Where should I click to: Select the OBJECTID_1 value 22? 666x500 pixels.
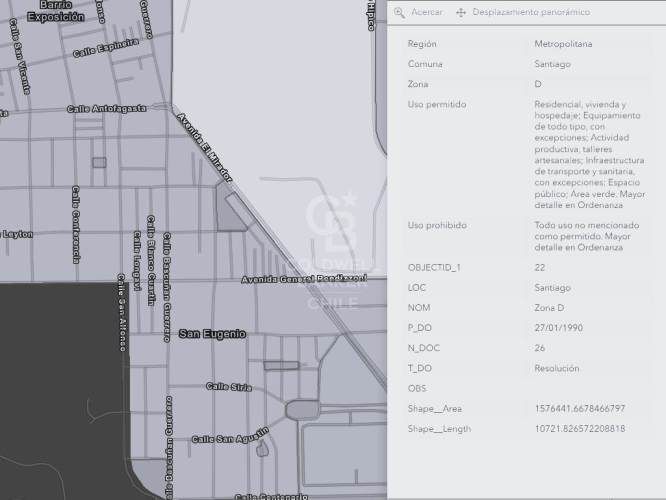click(x=540, y=267)
